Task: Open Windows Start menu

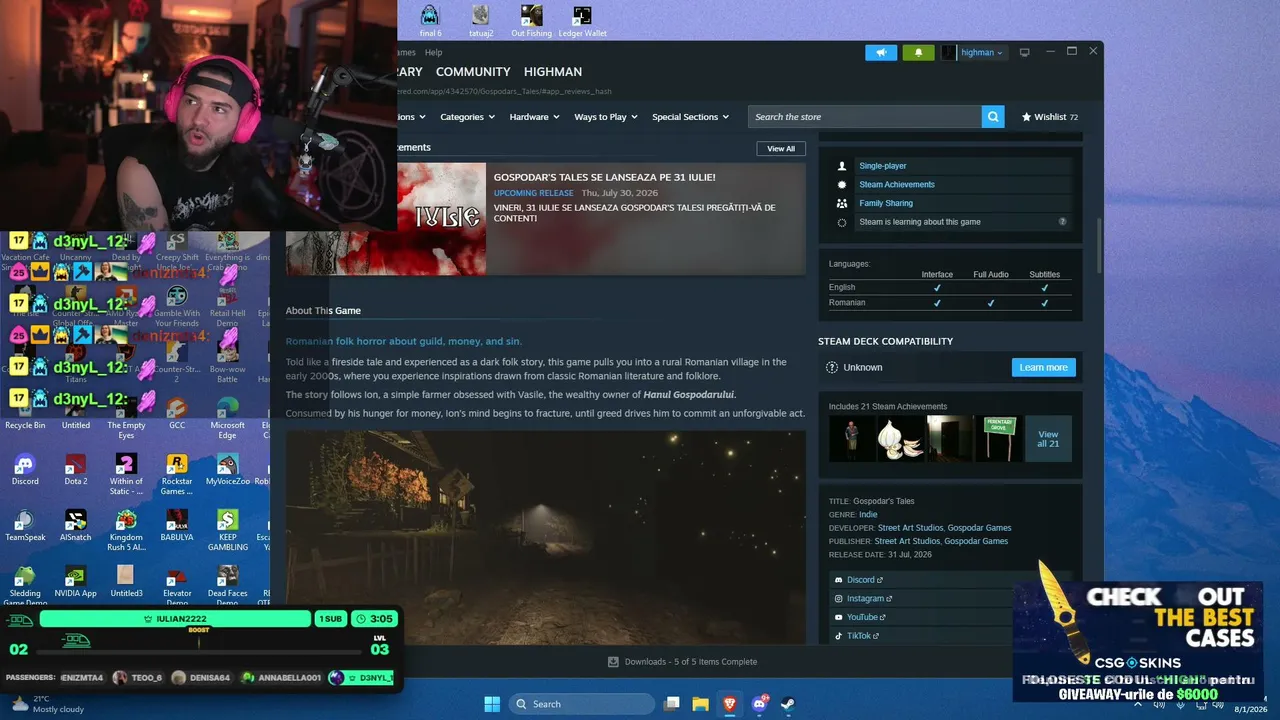Action: pos(491,704)
